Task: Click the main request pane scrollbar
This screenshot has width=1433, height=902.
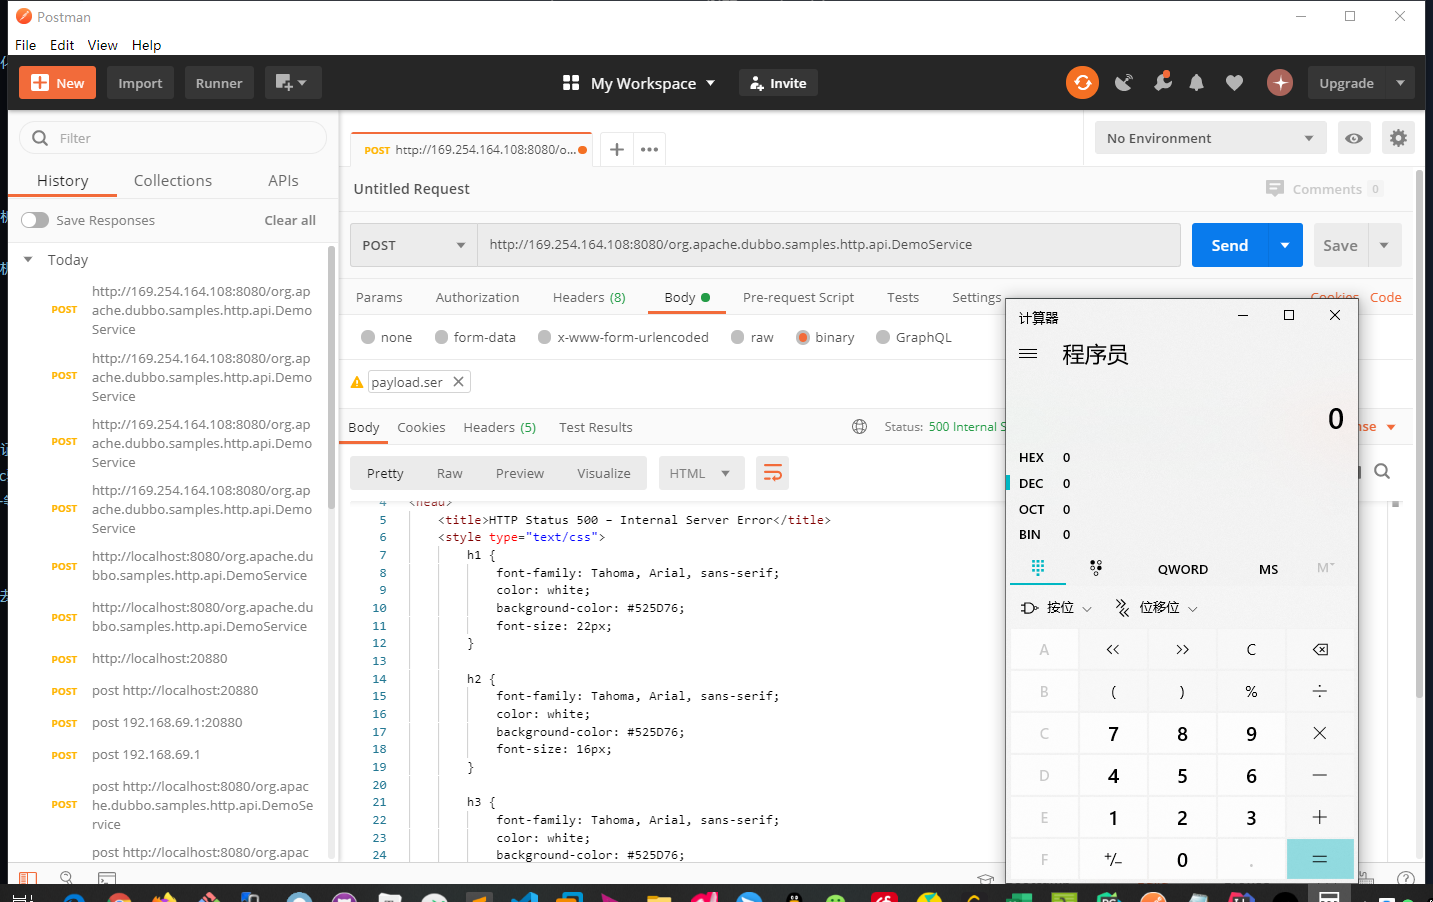Action: [x=1419, y=435]
